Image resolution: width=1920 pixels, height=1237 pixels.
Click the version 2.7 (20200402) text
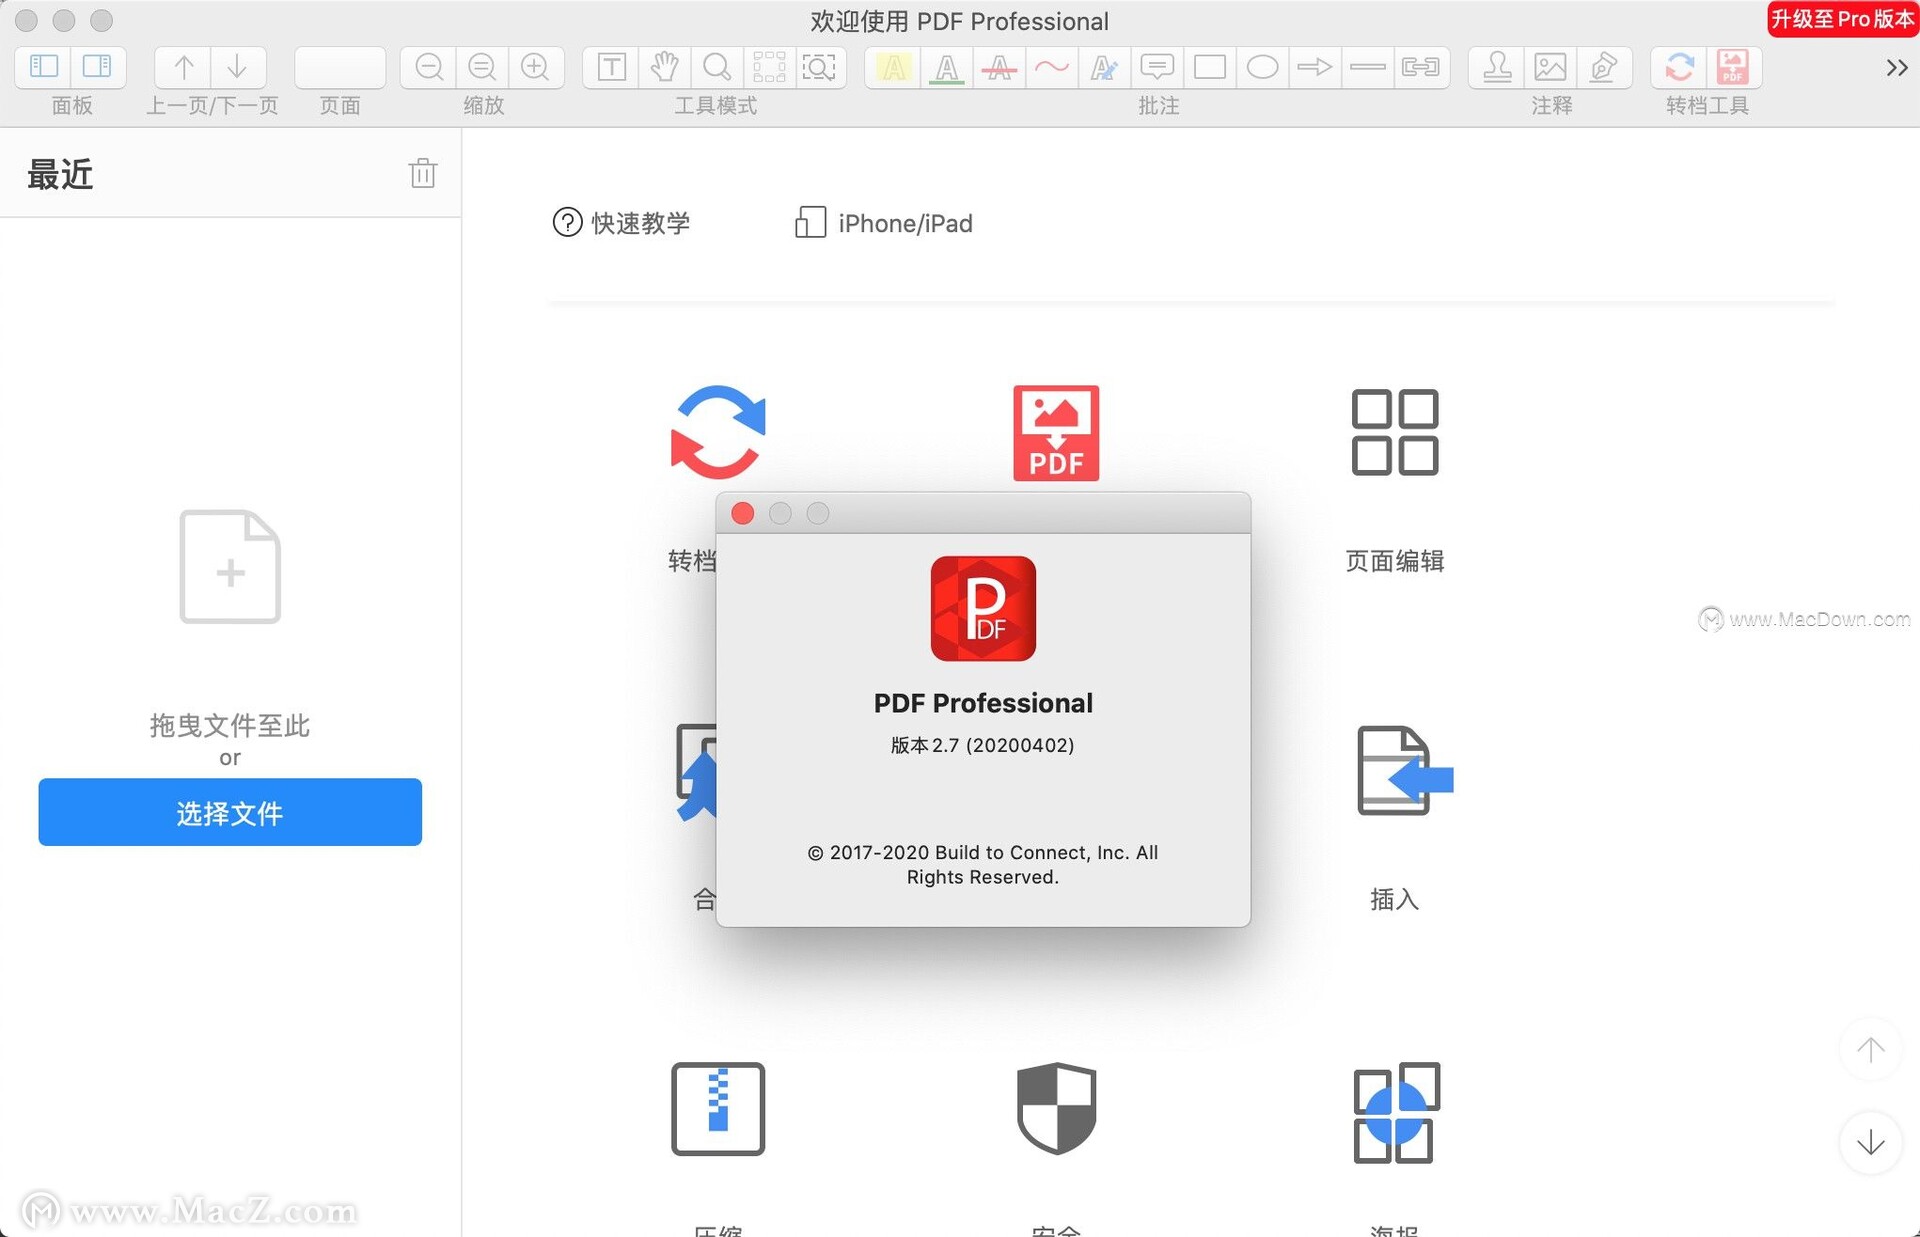[983, 745]
